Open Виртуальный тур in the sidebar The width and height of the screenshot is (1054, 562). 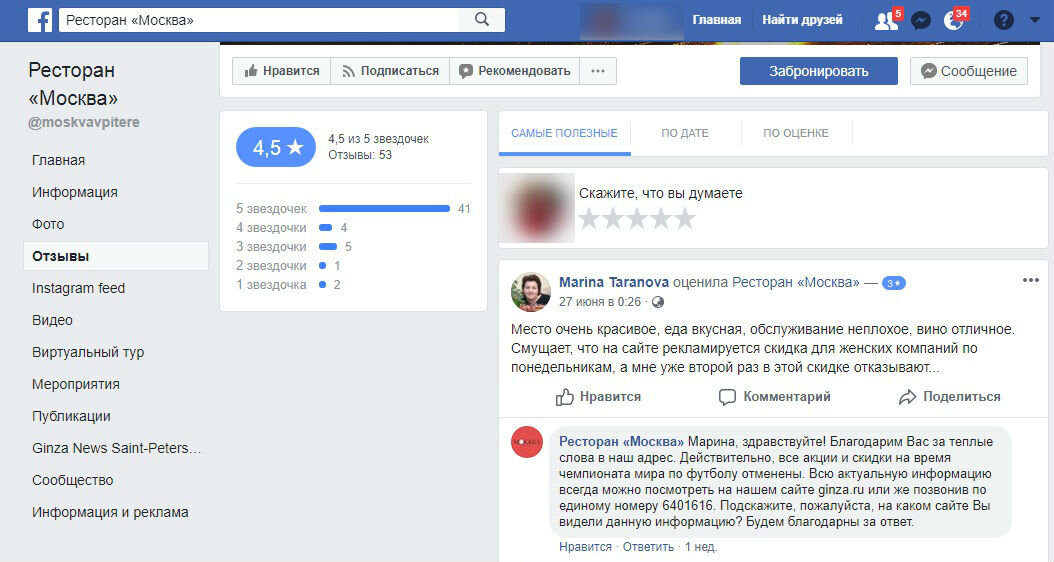coord(88,352)
